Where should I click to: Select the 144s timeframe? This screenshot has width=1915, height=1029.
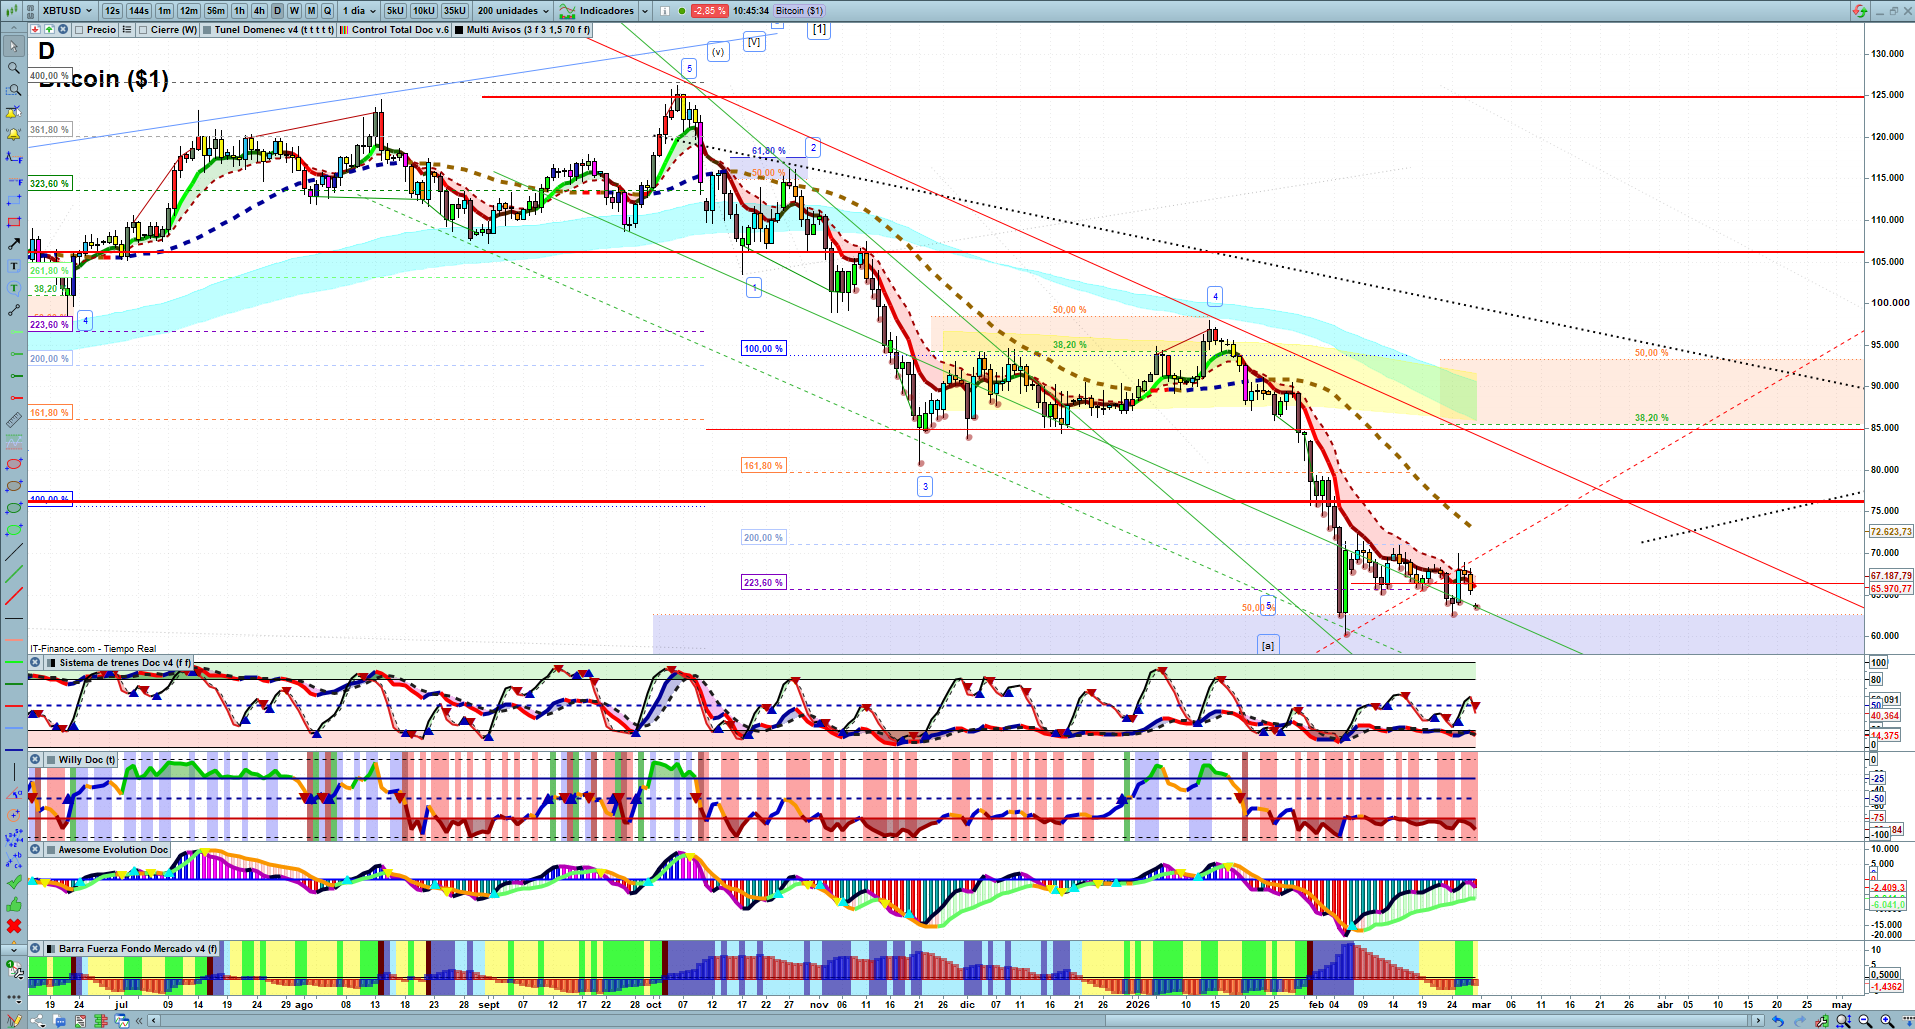139,11
